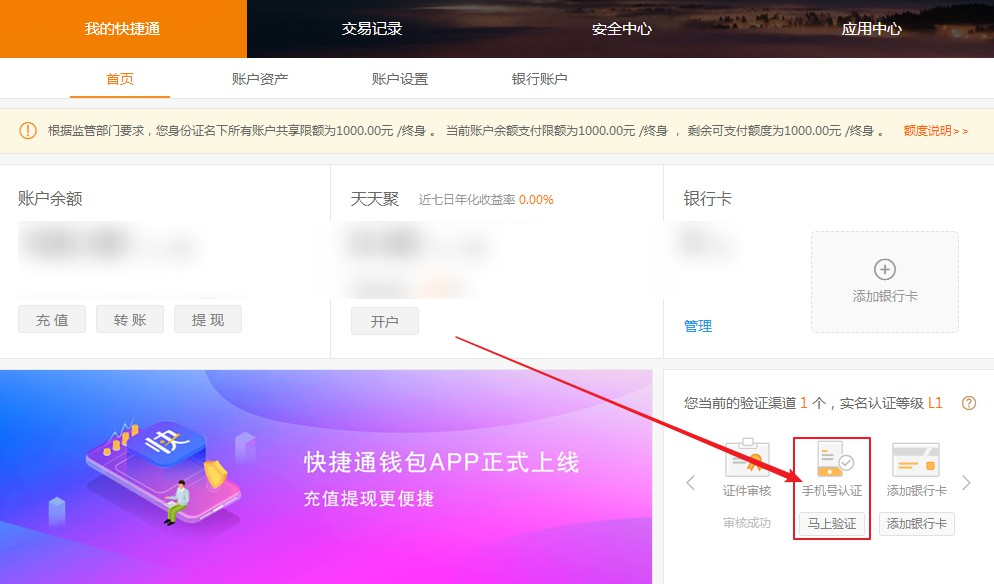Expand more verification channels with right arrow
Viewport: 994px width, 584px height.
(969, 482)
